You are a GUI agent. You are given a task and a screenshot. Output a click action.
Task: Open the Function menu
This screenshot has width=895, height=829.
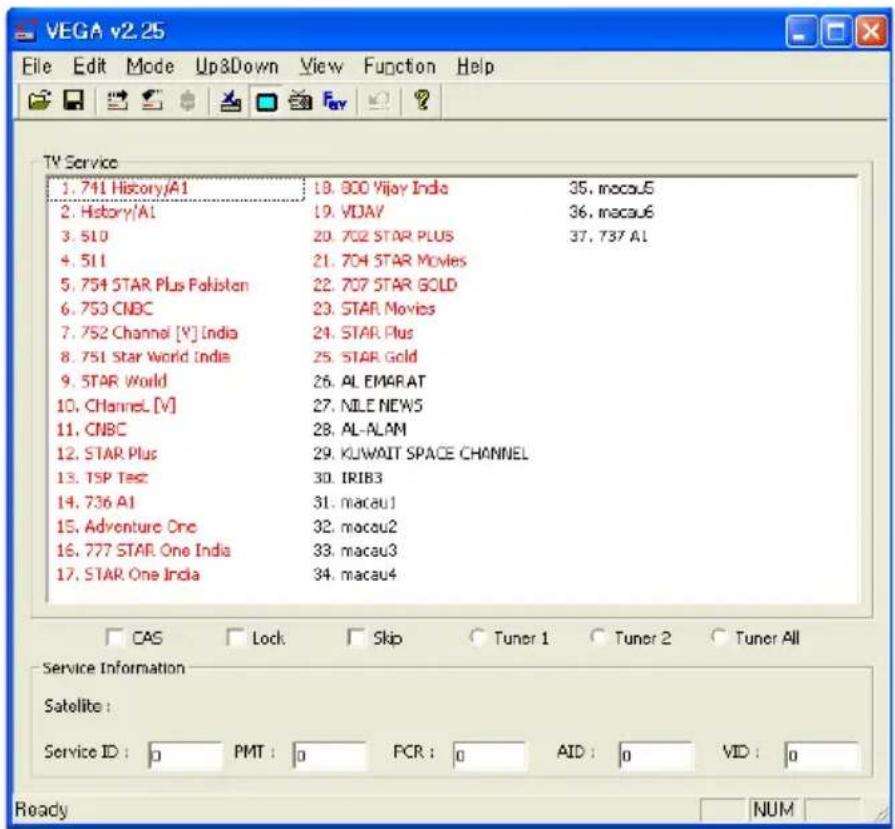(x=400, y=67)
